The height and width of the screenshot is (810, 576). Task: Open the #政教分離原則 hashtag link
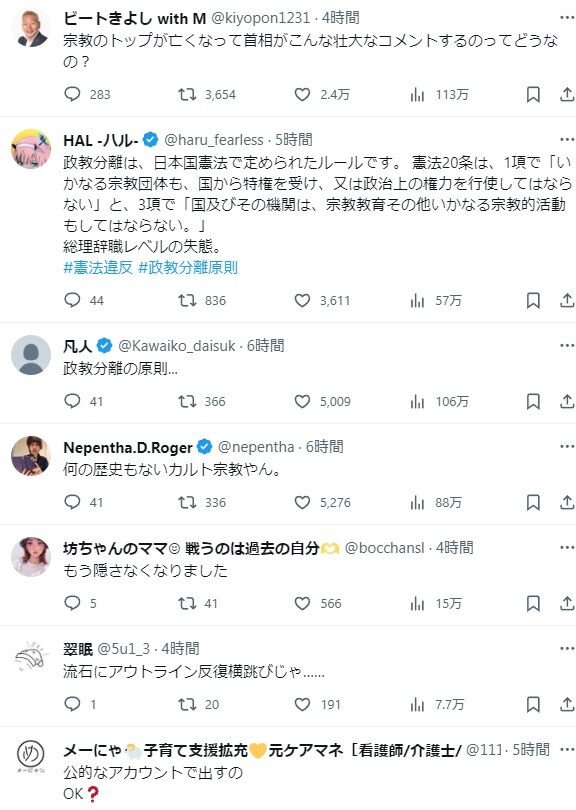188,268
